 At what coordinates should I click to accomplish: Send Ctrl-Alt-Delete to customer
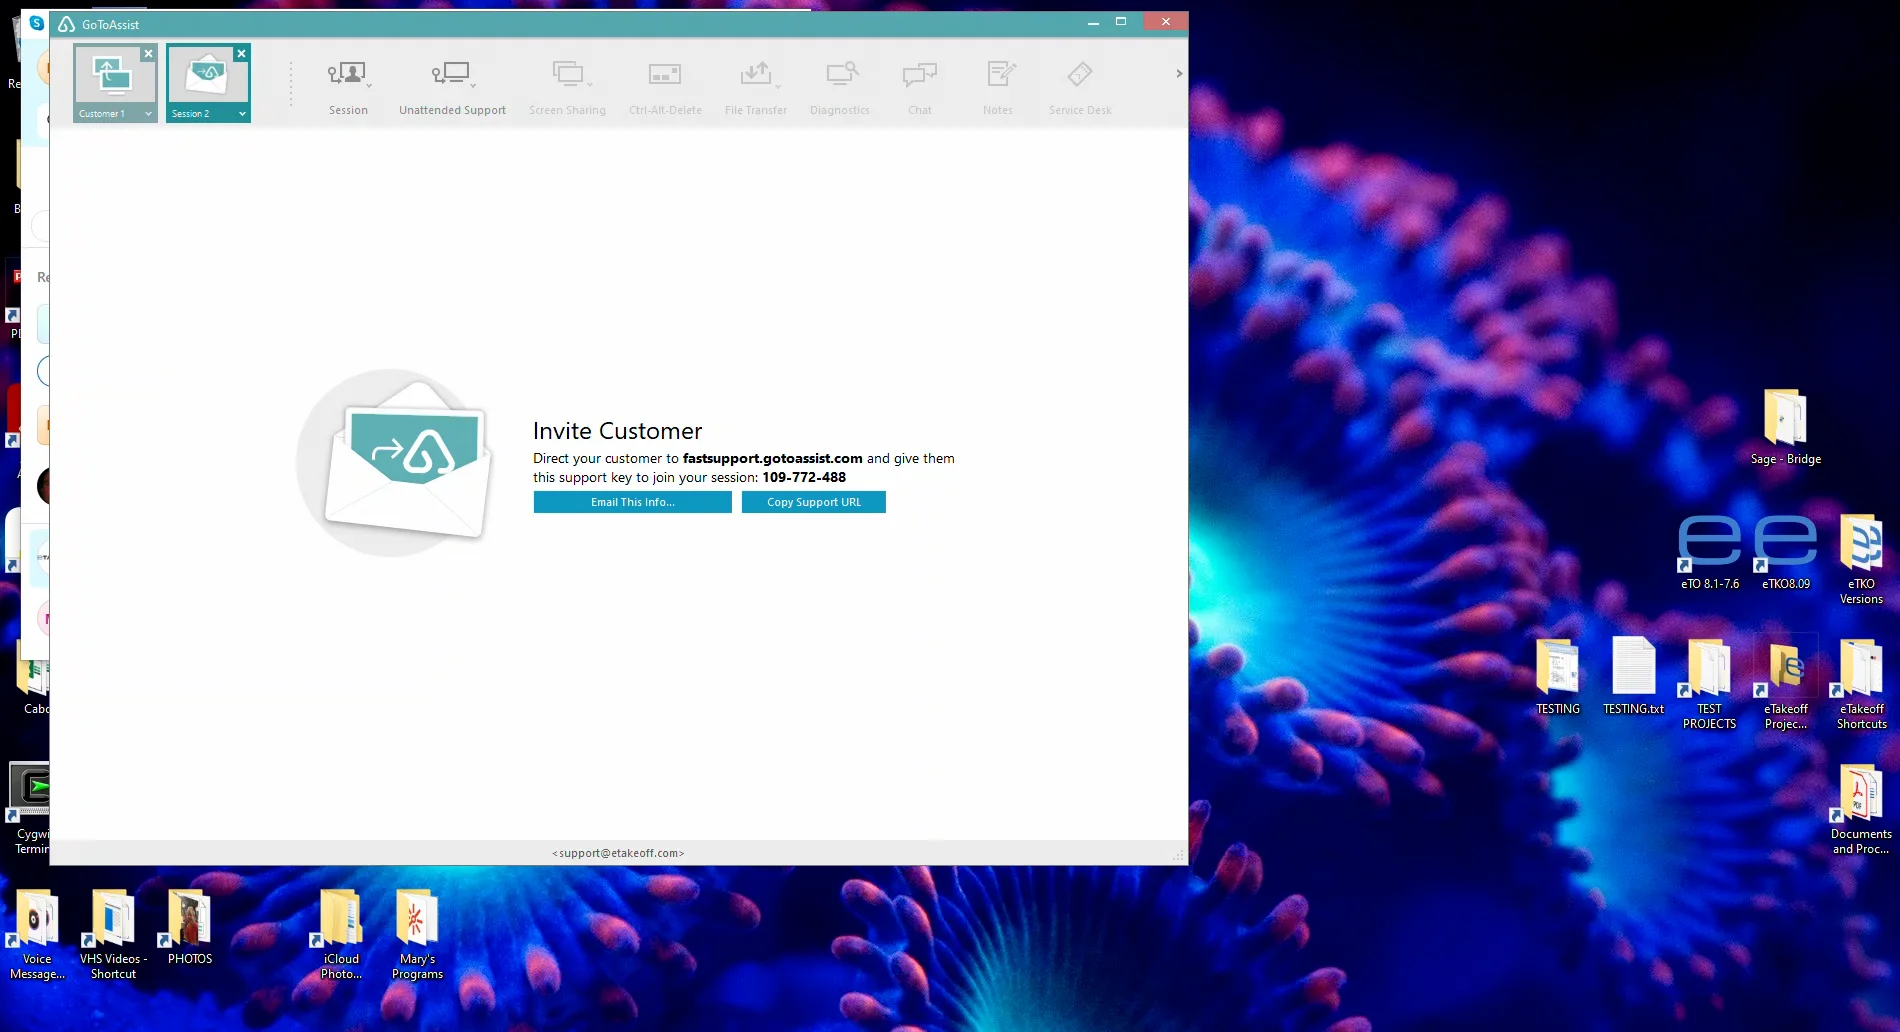pos(665,85)
